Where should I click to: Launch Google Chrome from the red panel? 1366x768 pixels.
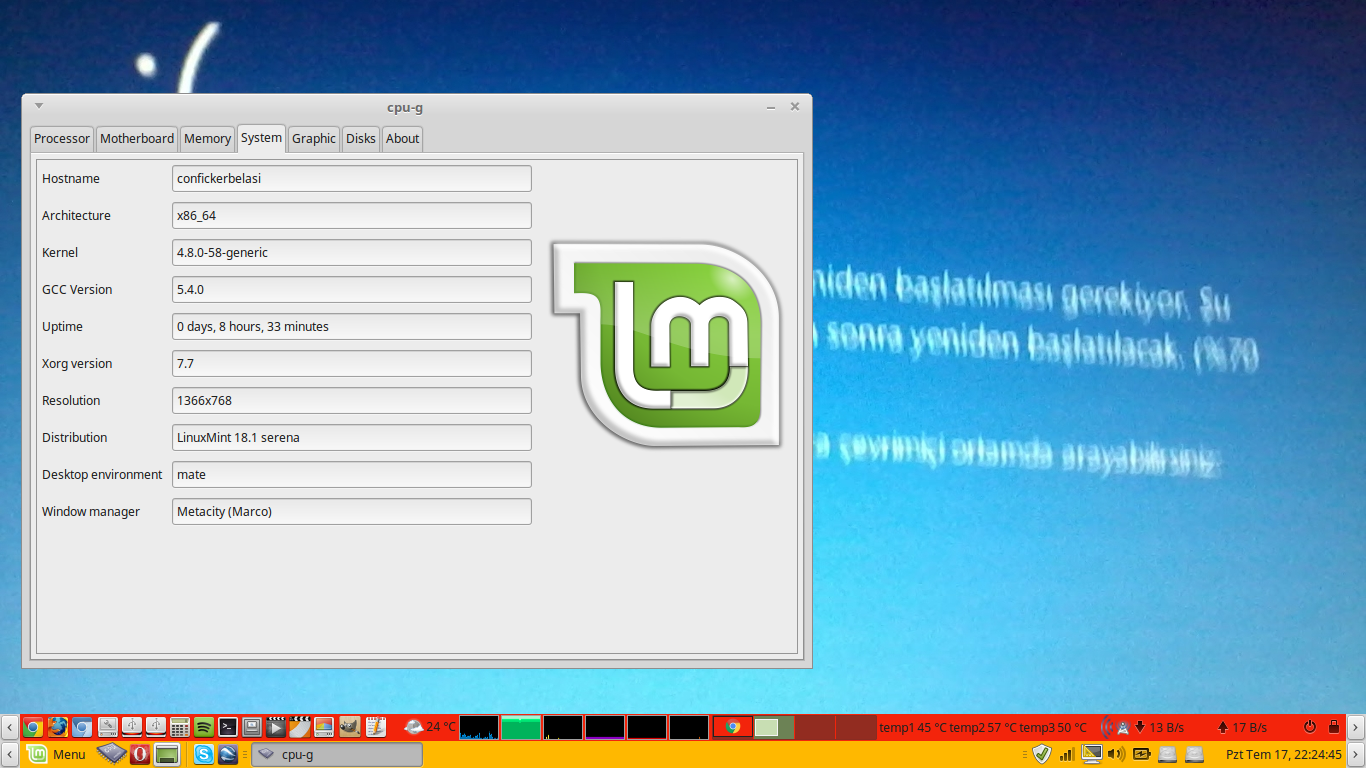33,727
